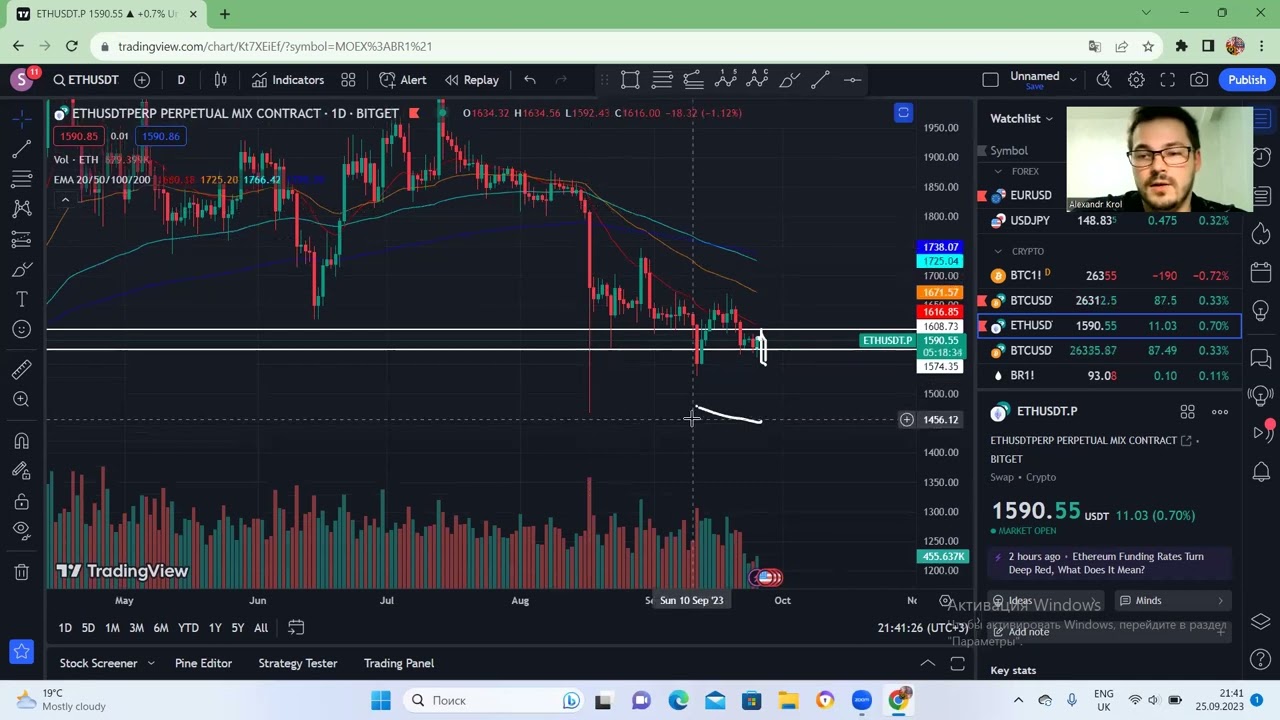This screenshot has height=720, width=1280.
Task: Open the Ideas lightbulb sidebar icon
Action: 1261,311
